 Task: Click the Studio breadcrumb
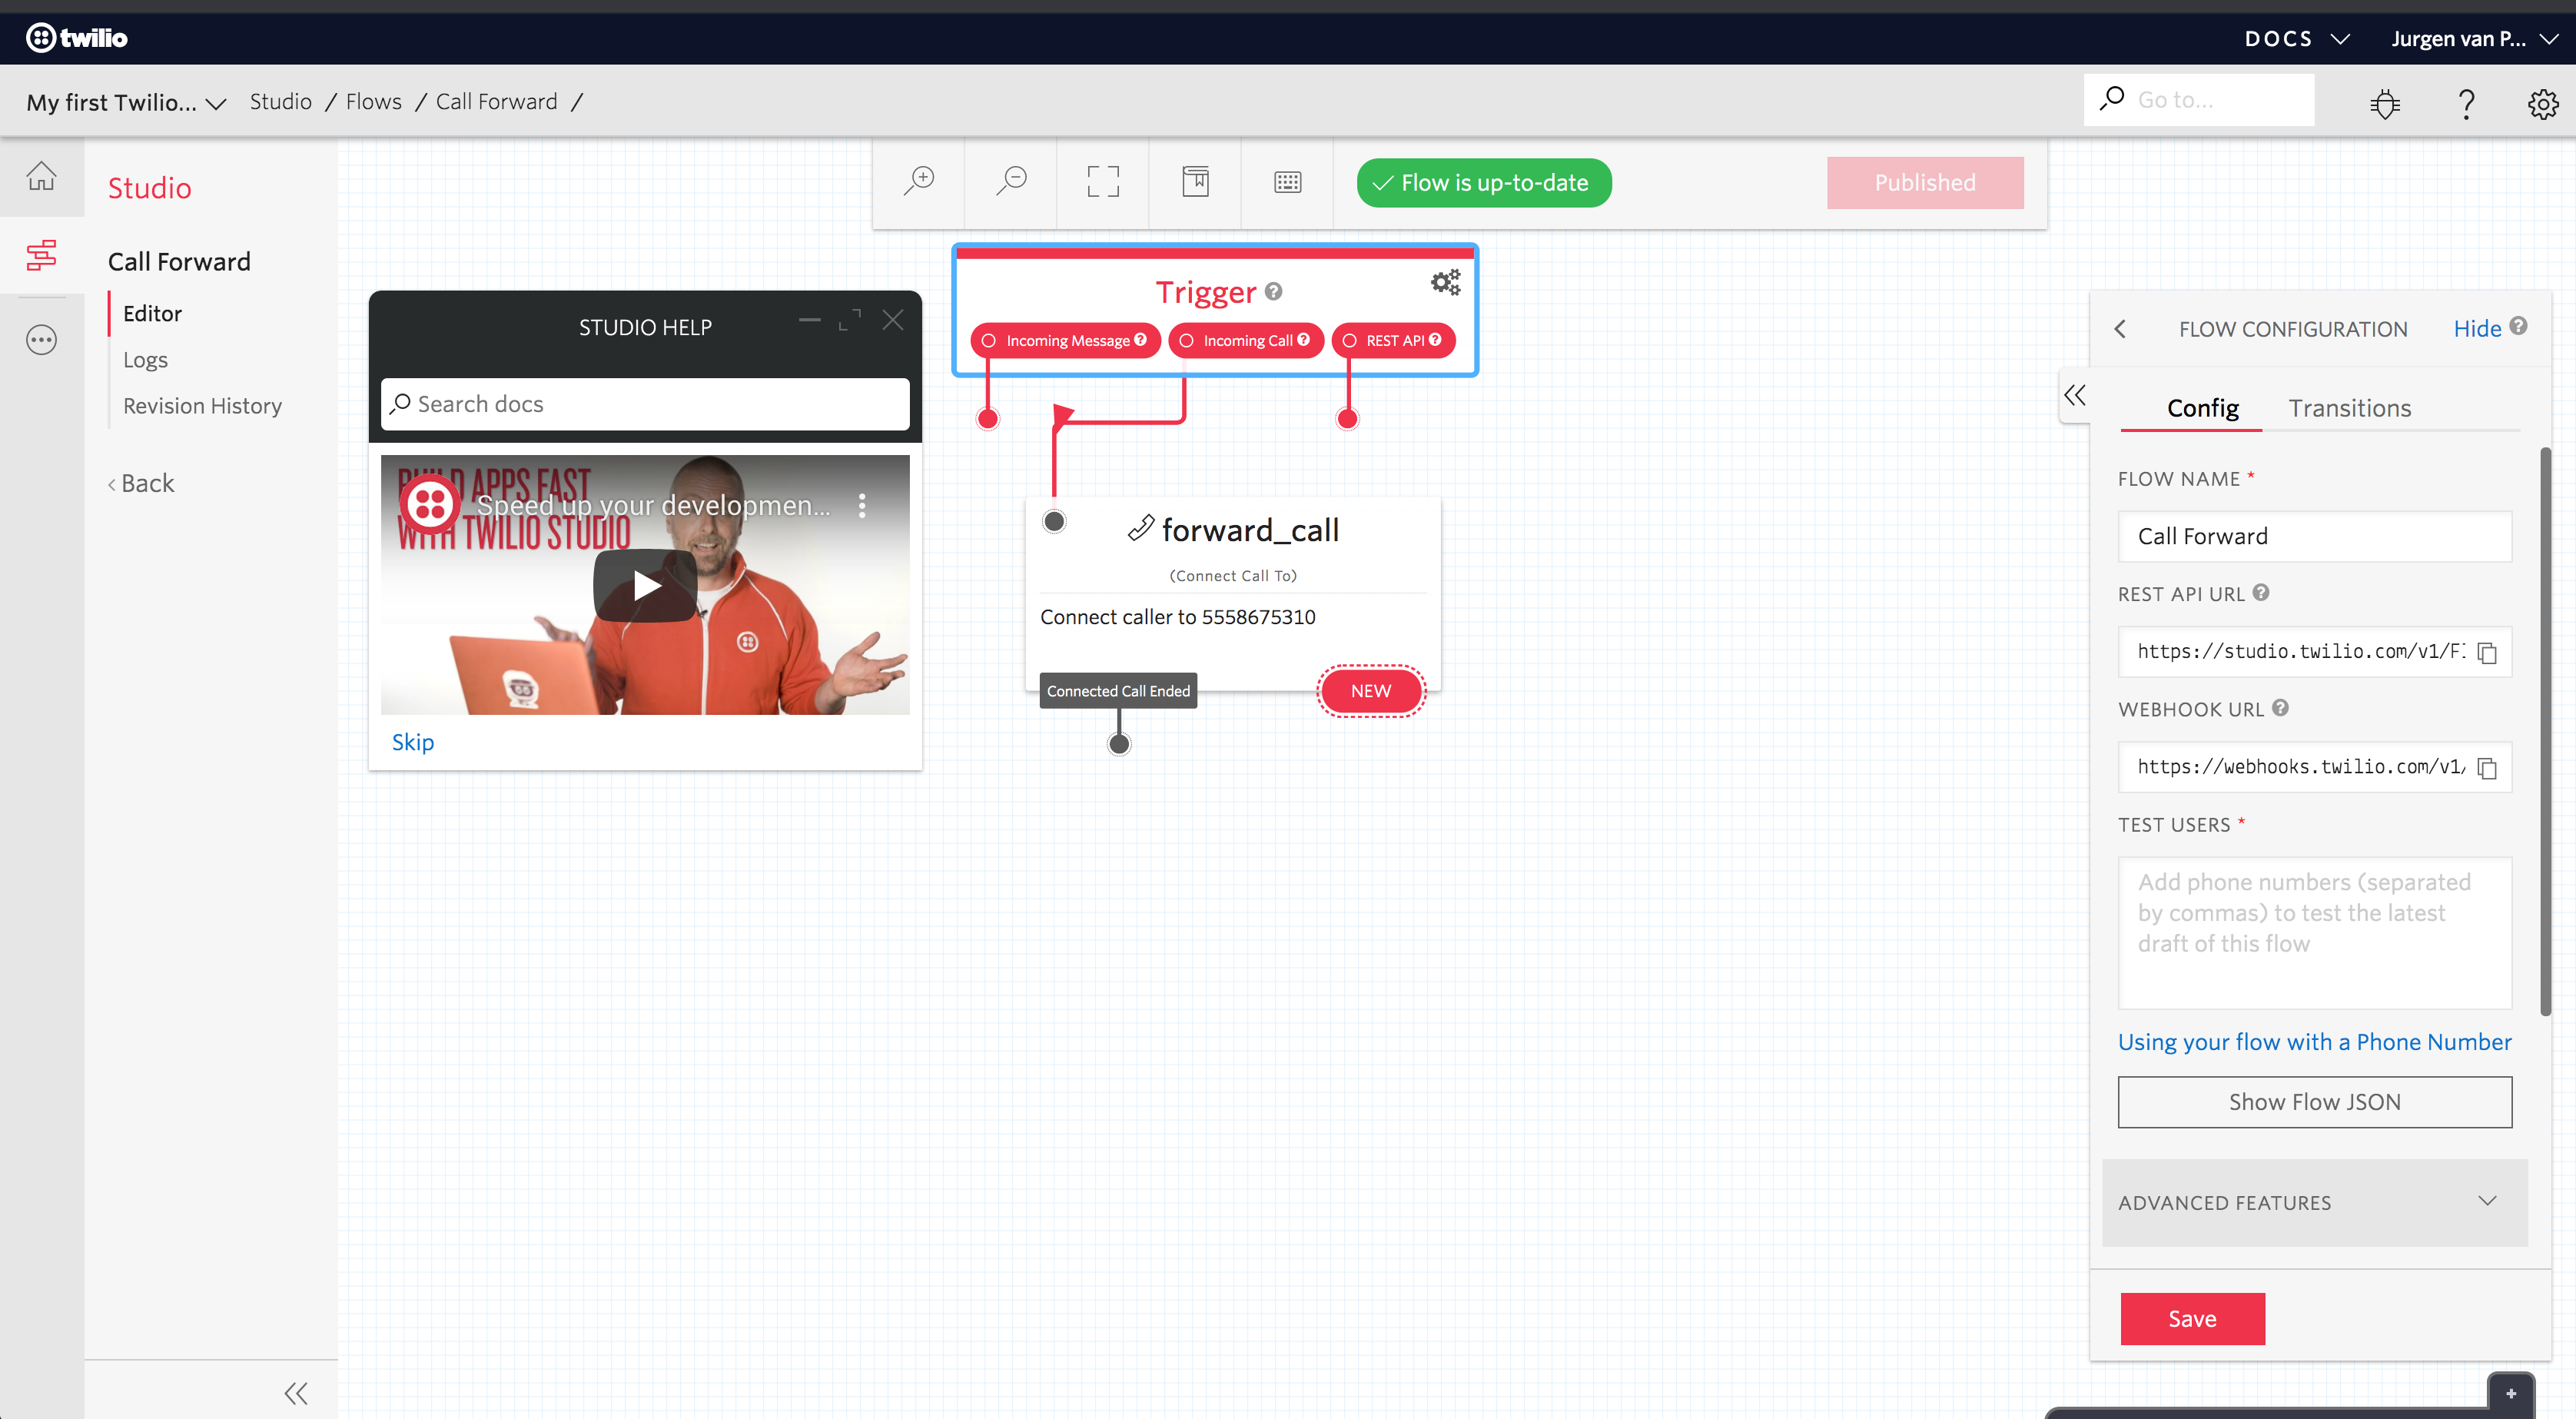[280, 102]
